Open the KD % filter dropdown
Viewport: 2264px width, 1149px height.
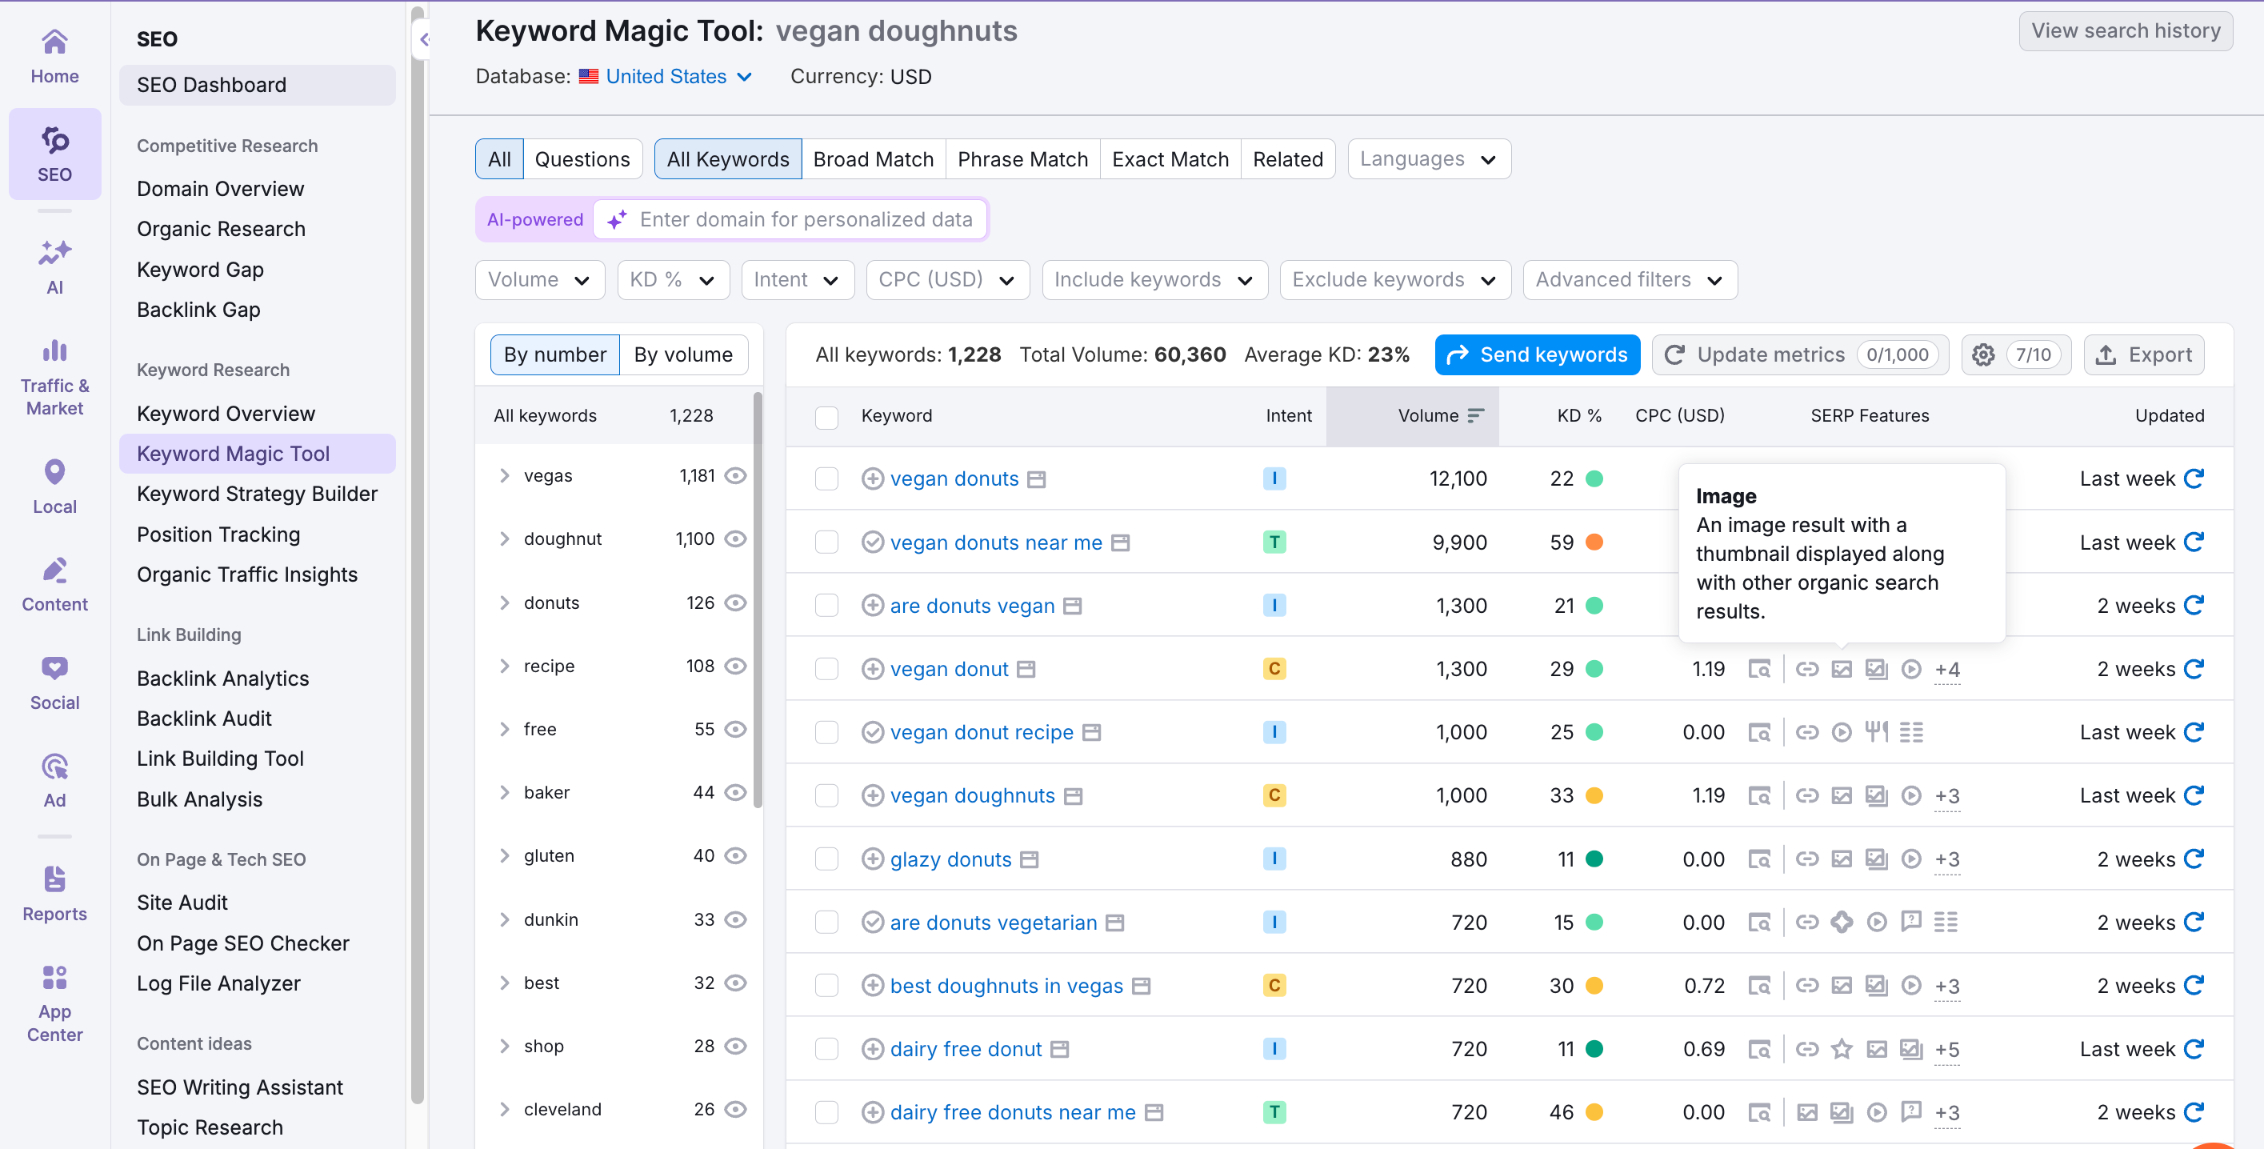point(673,280)
